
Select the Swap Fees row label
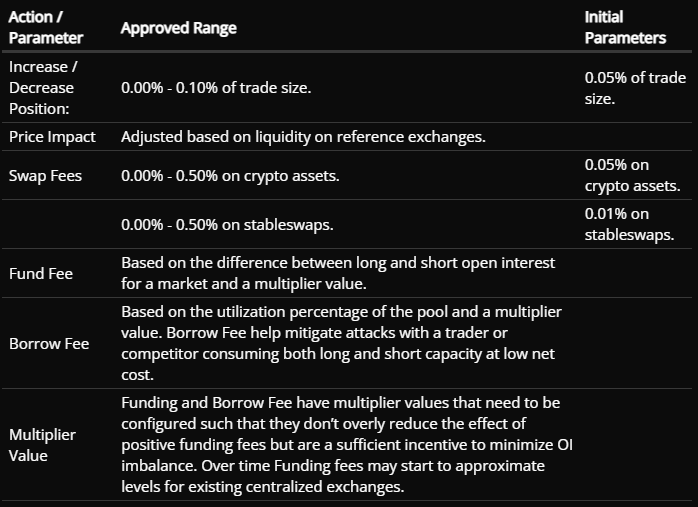(x=45, y=176)
